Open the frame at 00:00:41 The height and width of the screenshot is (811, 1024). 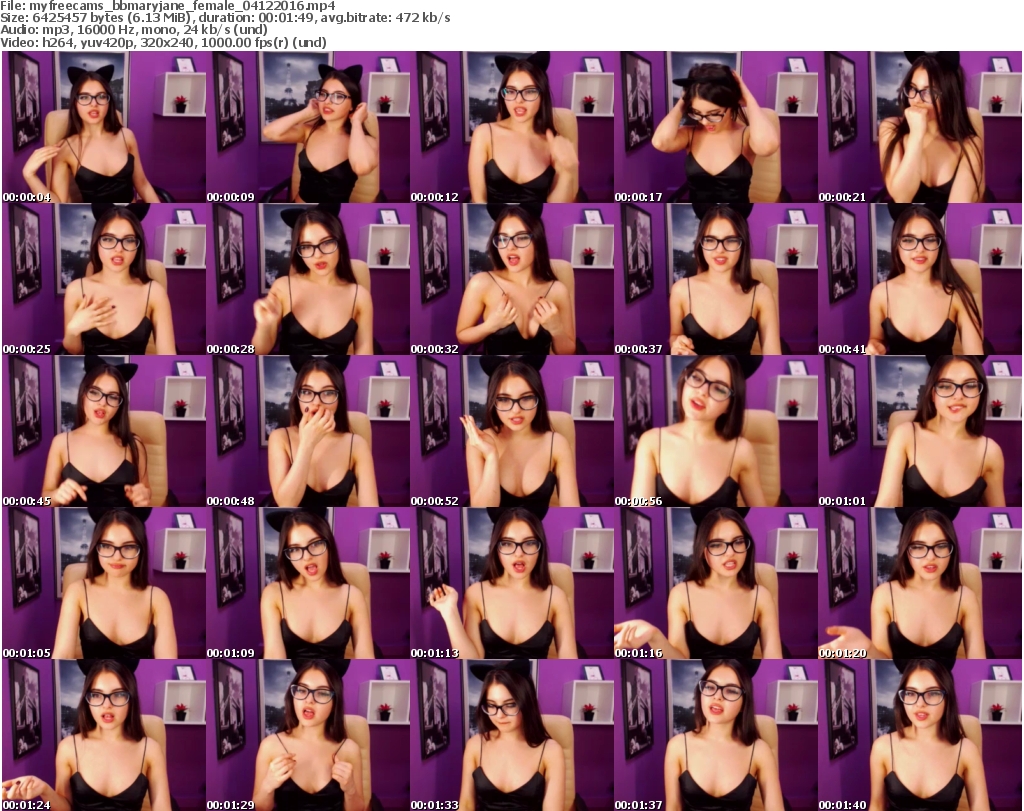pos(920,280)
